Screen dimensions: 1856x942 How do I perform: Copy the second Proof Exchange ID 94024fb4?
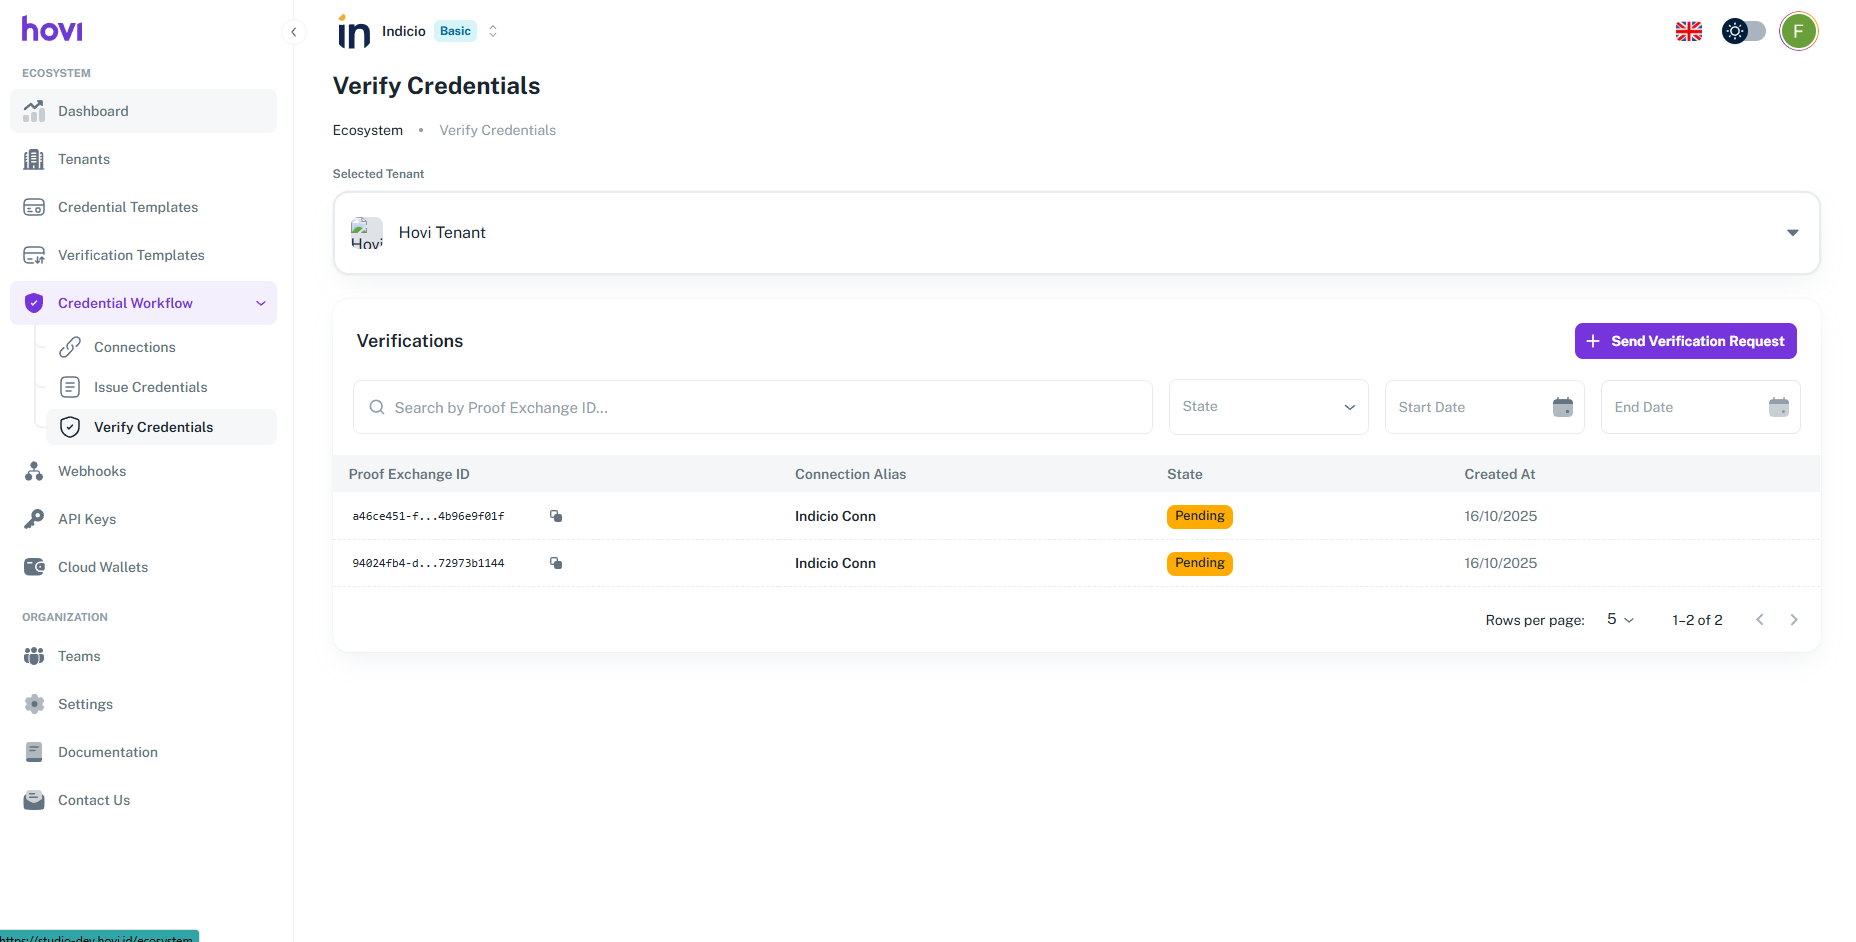point(556,563)
